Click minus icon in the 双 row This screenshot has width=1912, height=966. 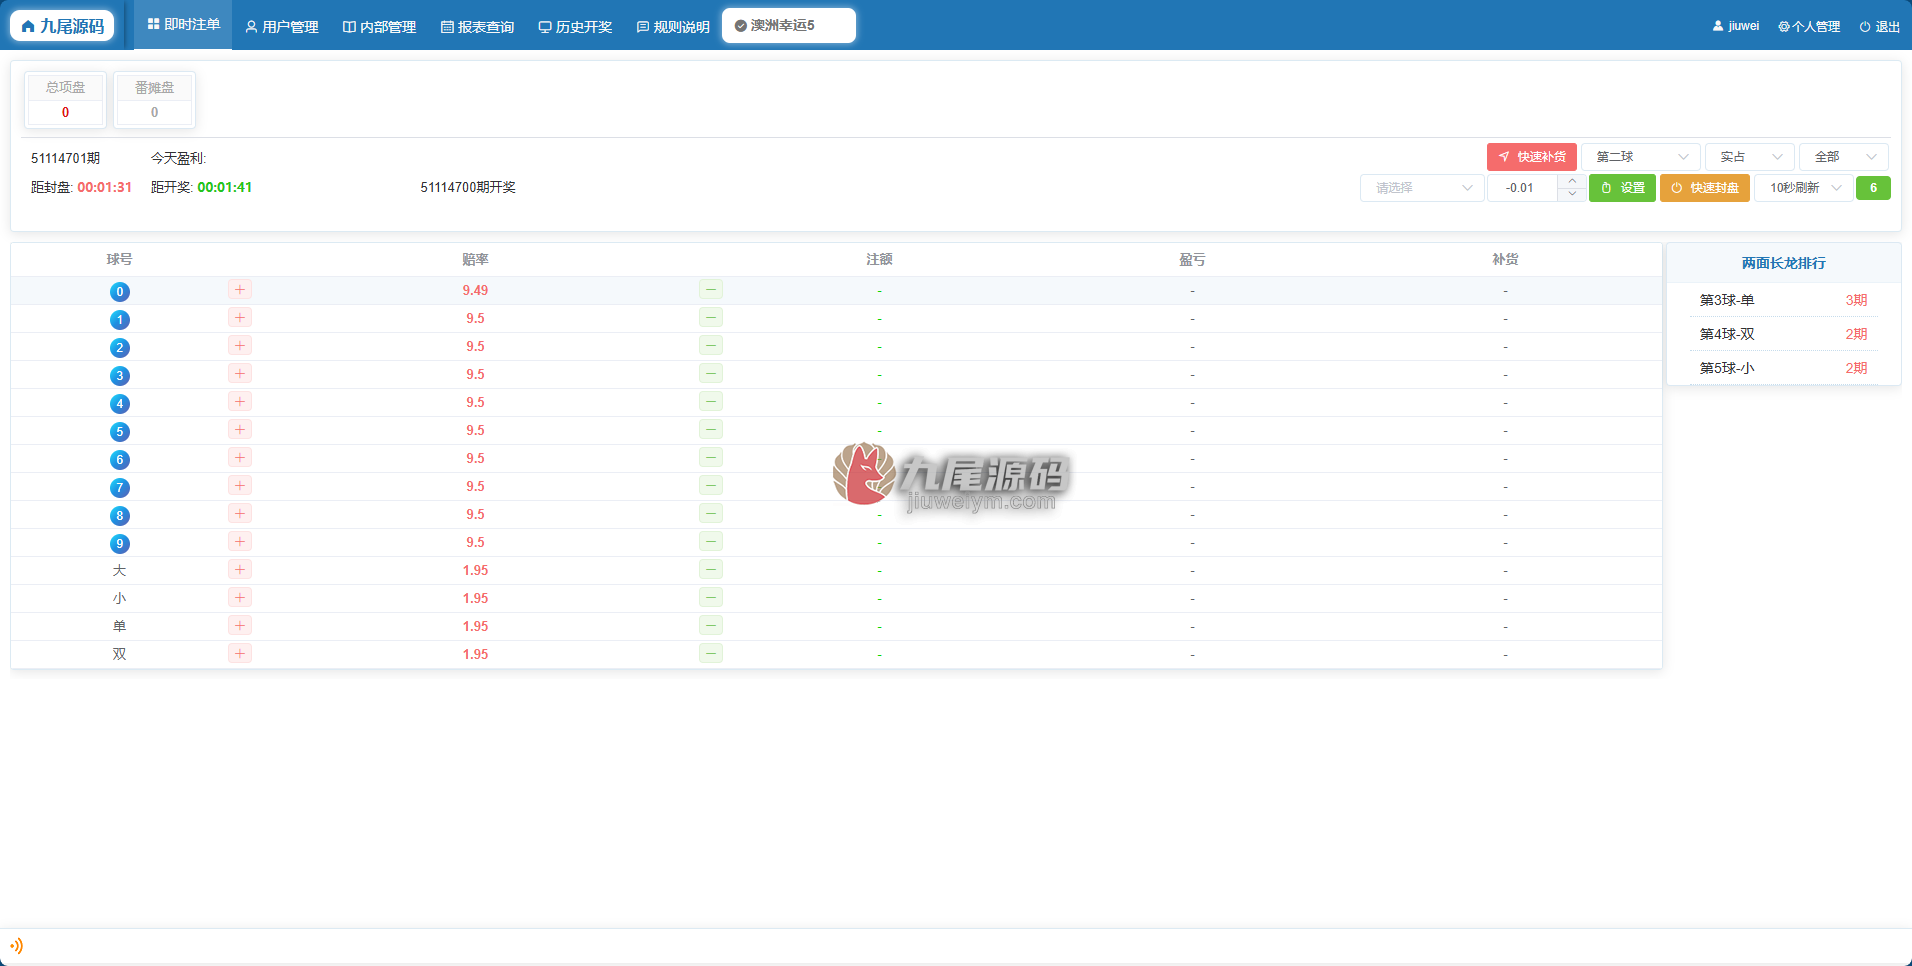click(711, 654)
